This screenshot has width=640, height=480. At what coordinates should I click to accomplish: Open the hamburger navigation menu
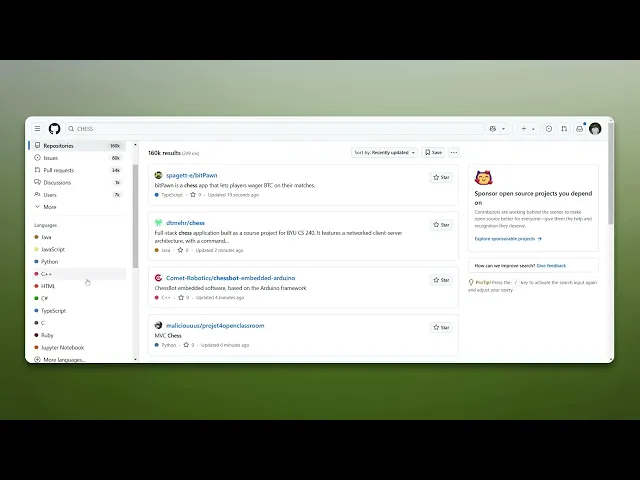38,129
